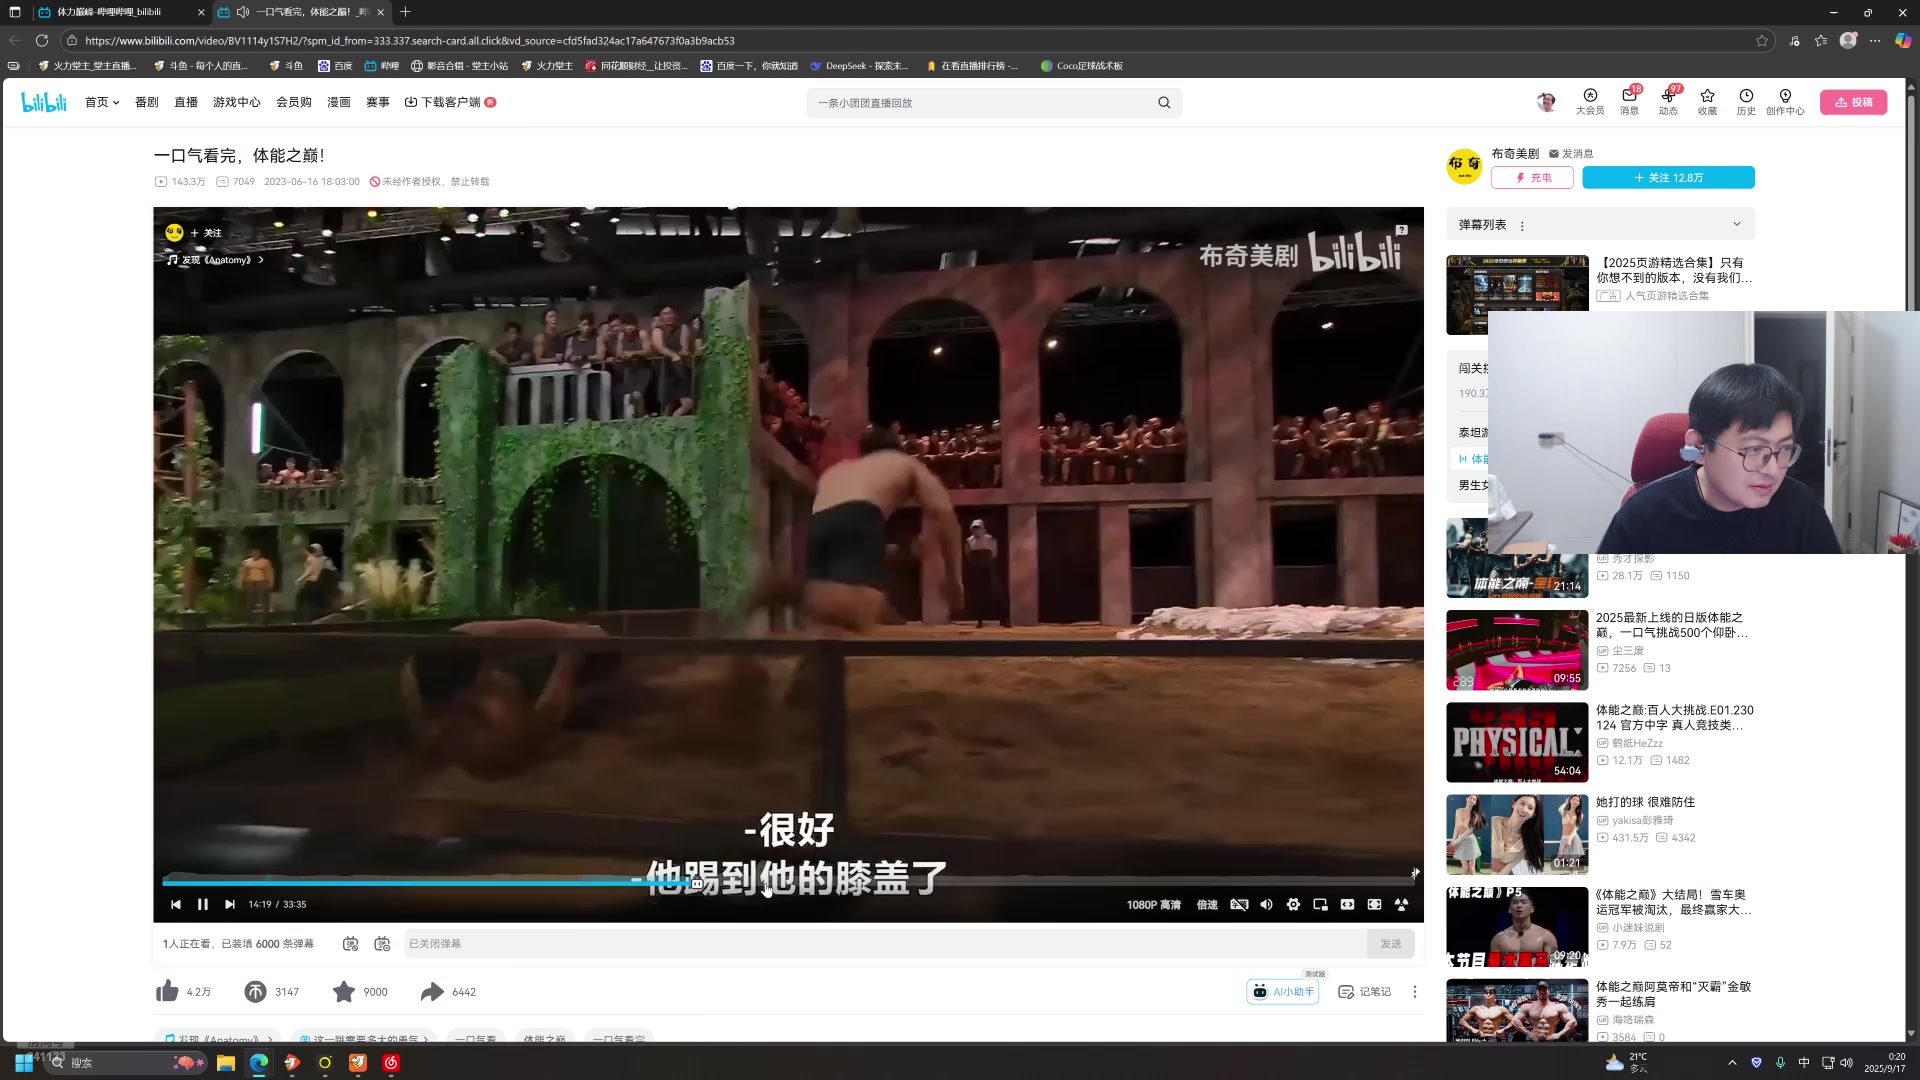The width and height of the screenshot is (1920, 1080).
Task: Click the search magnifier icon
Action: (x=1164, y=102)
